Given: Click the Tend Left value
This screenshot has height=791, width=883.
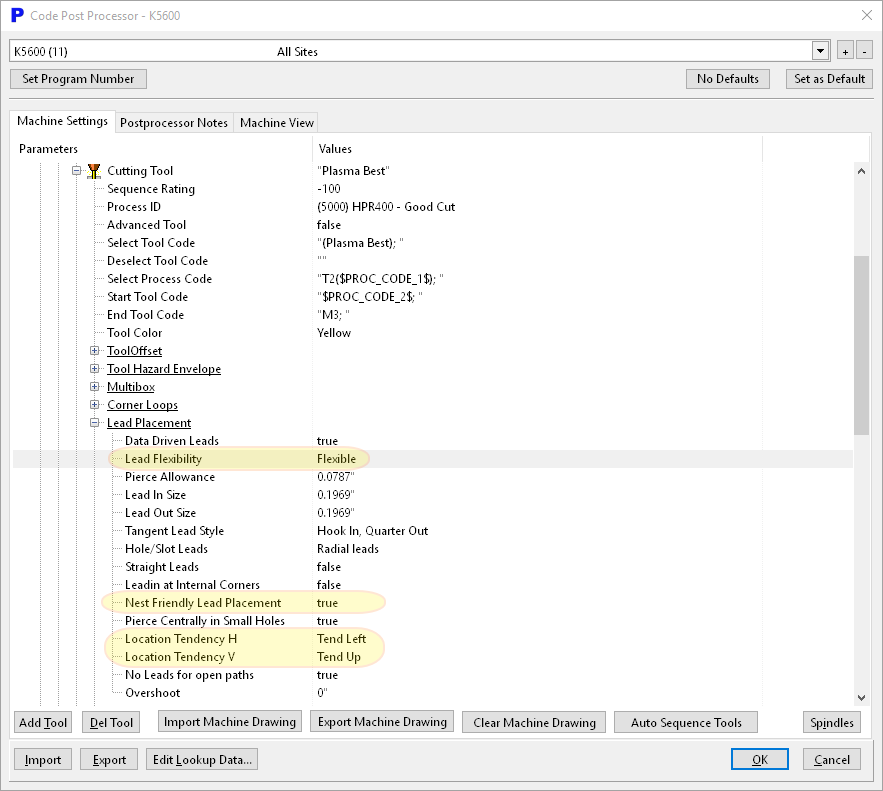Looking at the screenshot, I should (341, 639).
